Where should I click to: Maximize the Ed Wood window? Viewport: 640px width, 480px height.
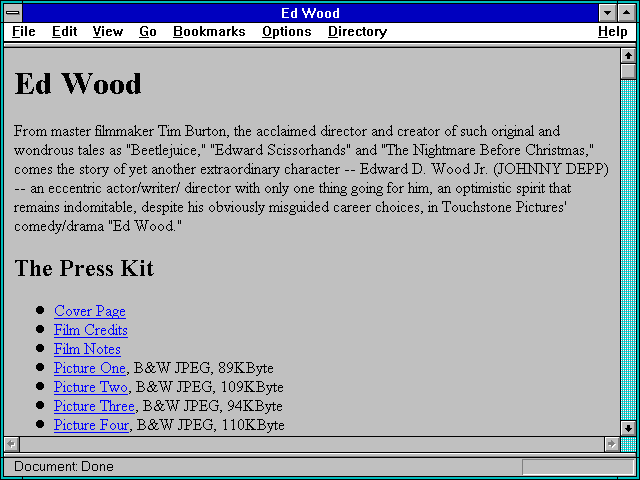(627, 13)
